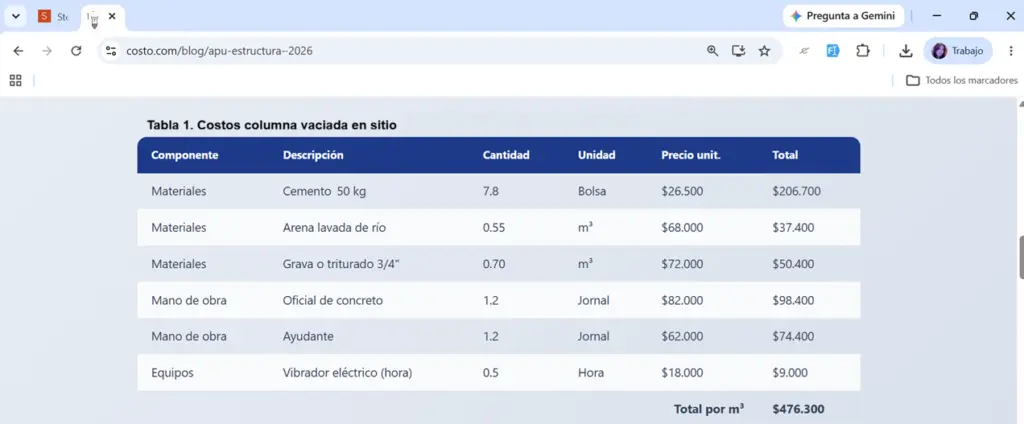Screen dimensions: 1024x424
Task: Click the vertical page scrollbar thumb
Action: [x=1020, y=257]
